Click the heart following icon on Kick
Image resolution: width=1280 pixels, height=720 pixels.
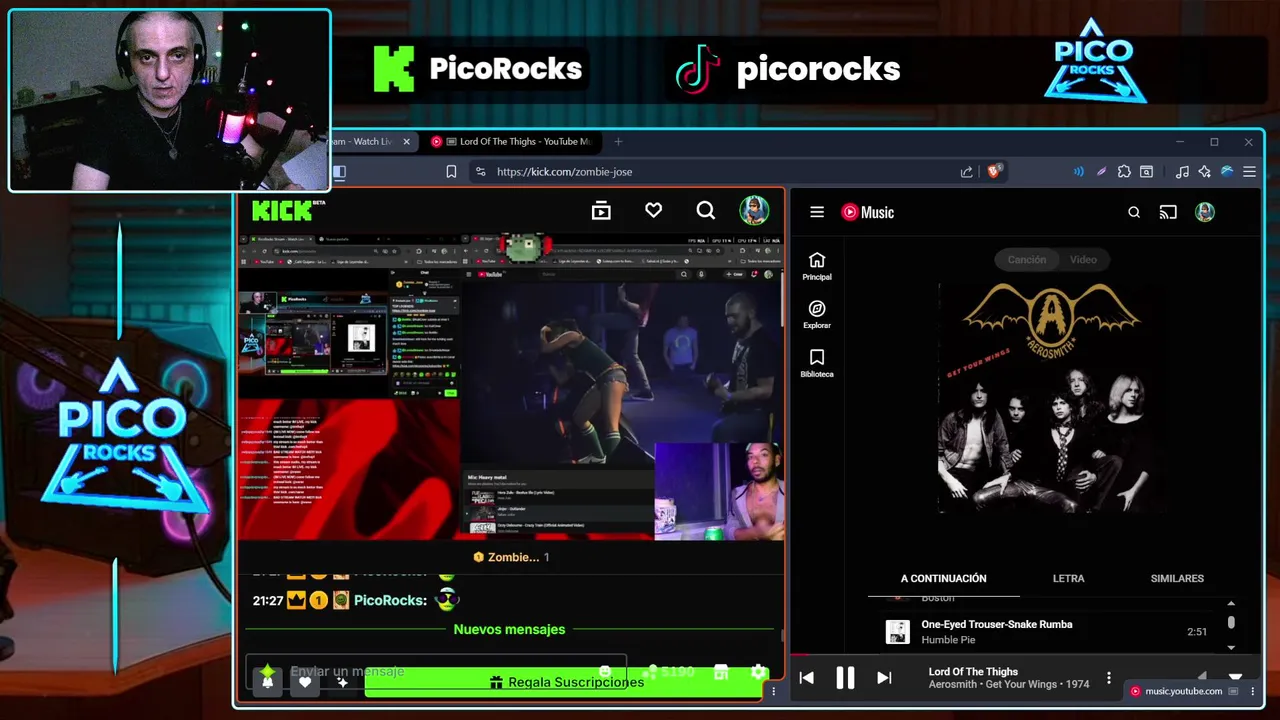click(653, 210)
